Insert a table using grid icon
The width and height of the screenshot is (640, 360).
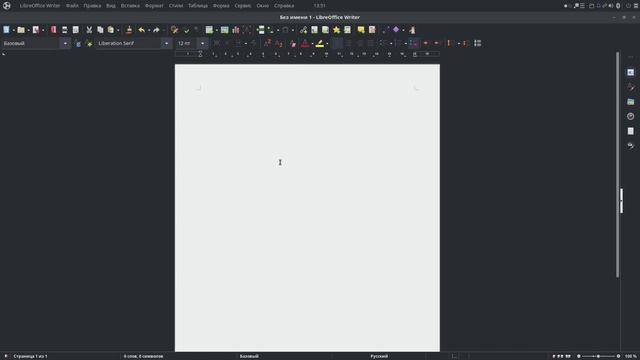coord(209,30)
